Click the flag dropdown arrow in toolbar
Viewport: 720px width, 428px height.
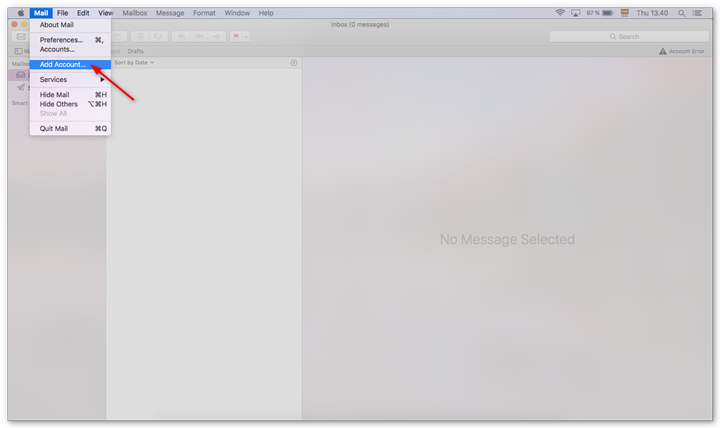click(246, 36)
